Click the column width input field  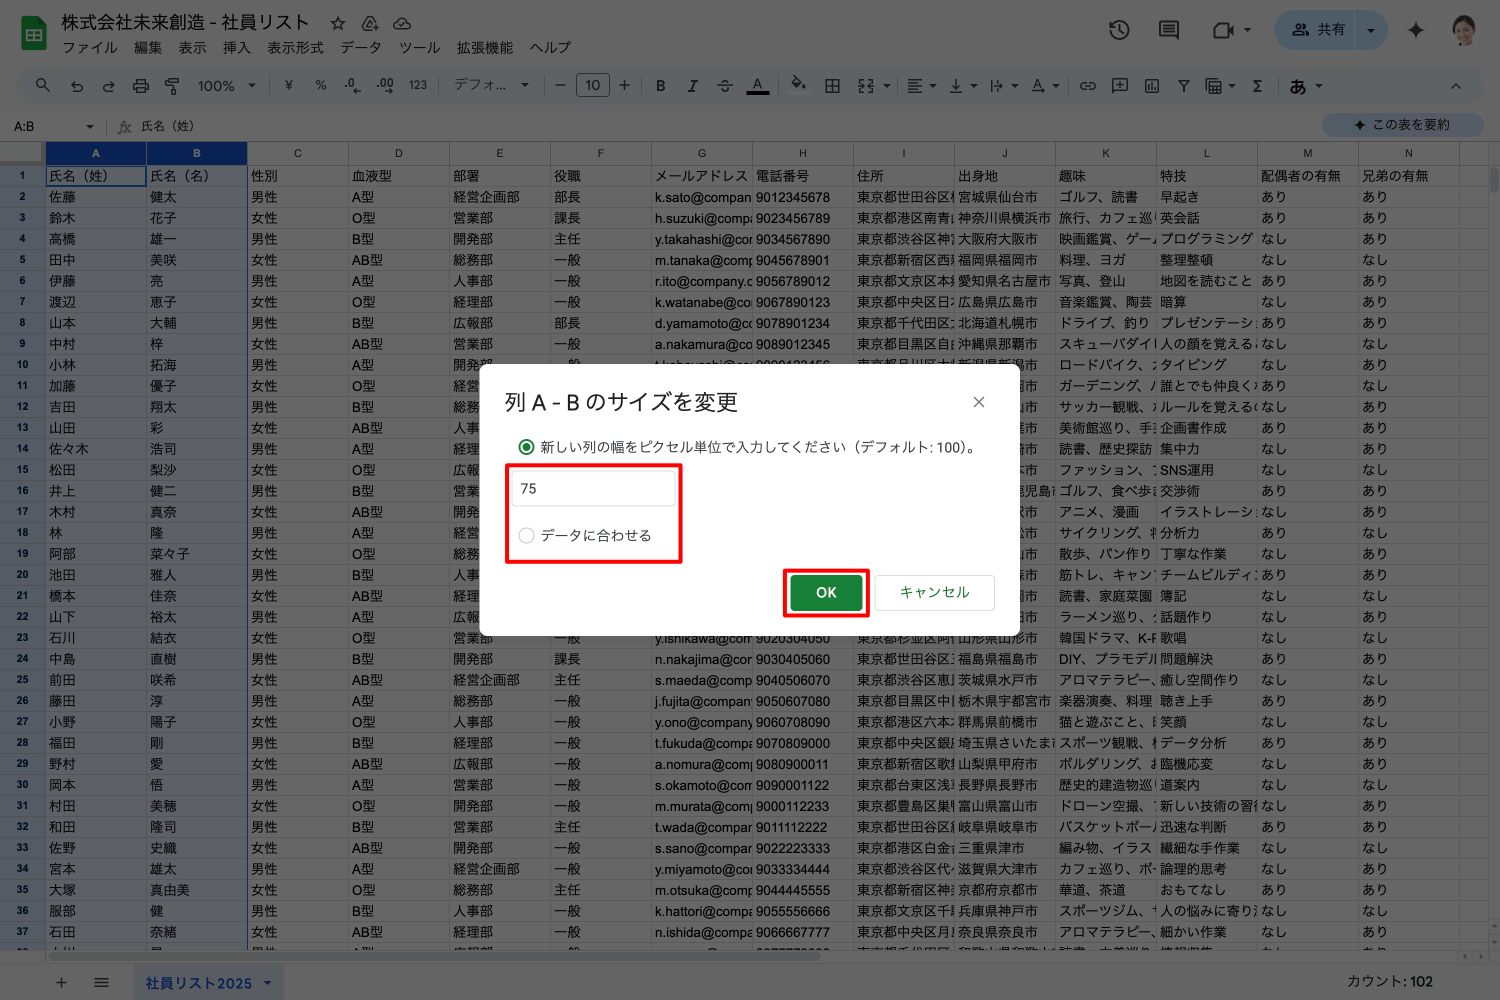[594, 489]
